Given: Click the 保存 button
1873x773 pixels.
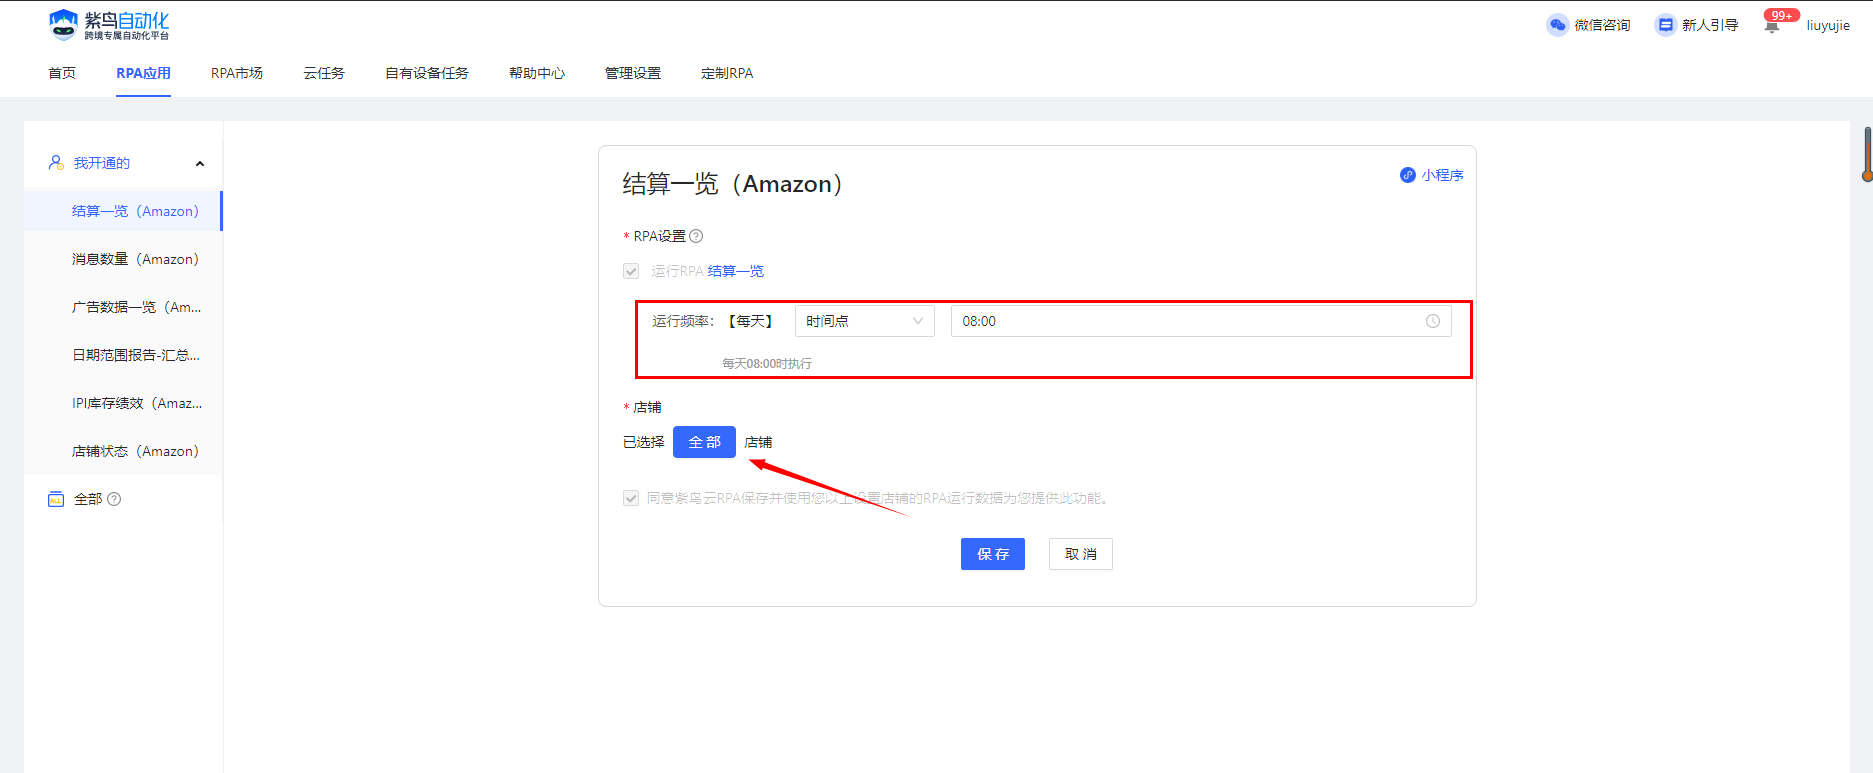Looking at the screenshot, I should (x=993, y=554).
